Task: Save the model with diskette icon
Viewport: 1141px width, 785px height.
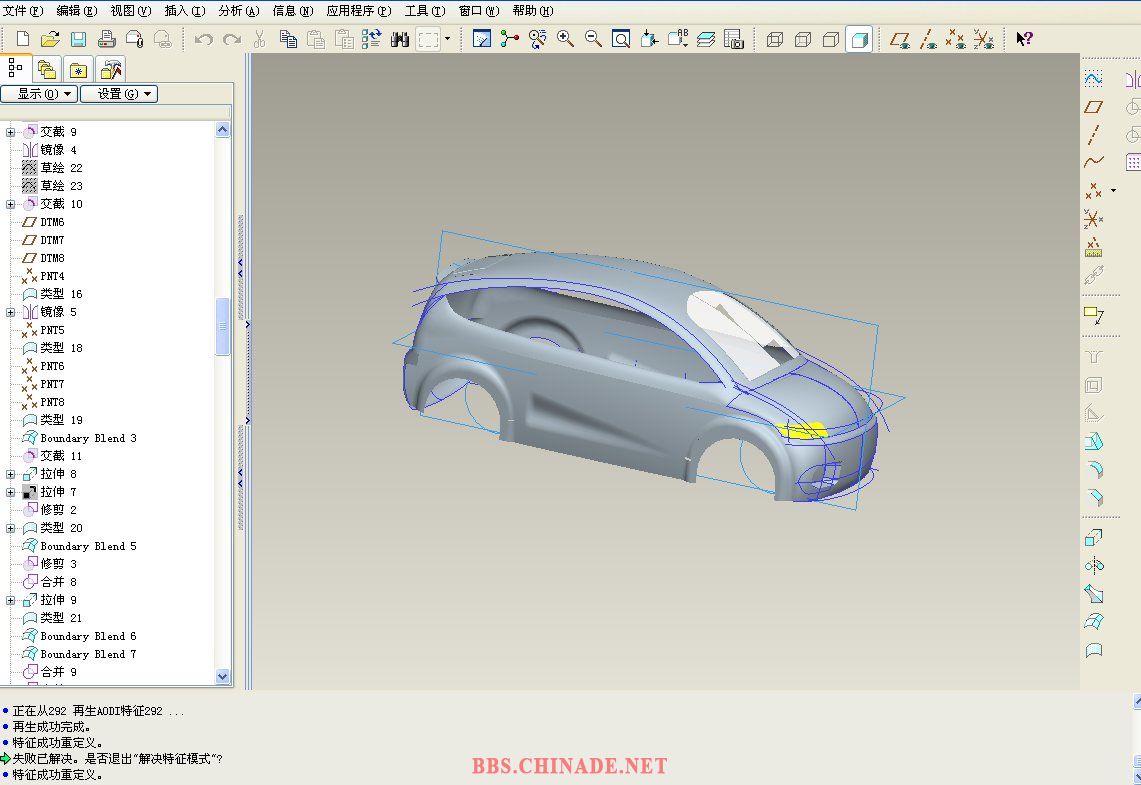Action: [x=78, y=39]
